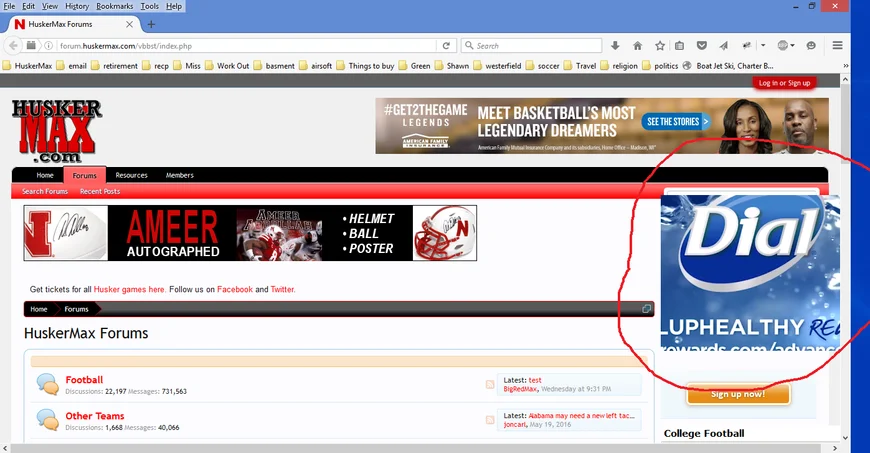870x453 pixels.
Task: Open the politics bookmark folder
Action: [x=660, y=66]
